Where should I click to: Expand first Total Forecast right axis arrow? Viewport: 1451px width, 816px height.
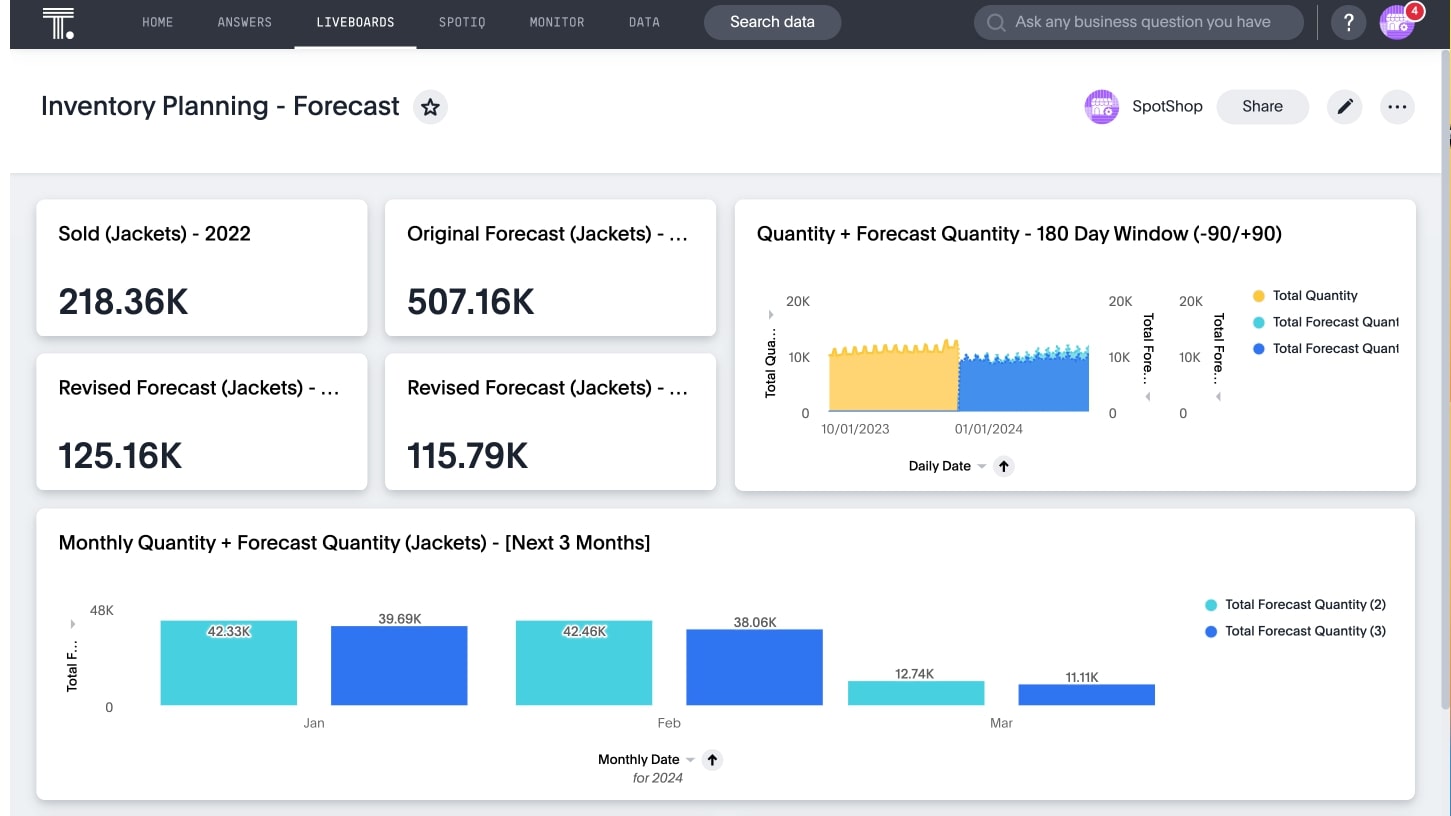[x=1148, y=397]
